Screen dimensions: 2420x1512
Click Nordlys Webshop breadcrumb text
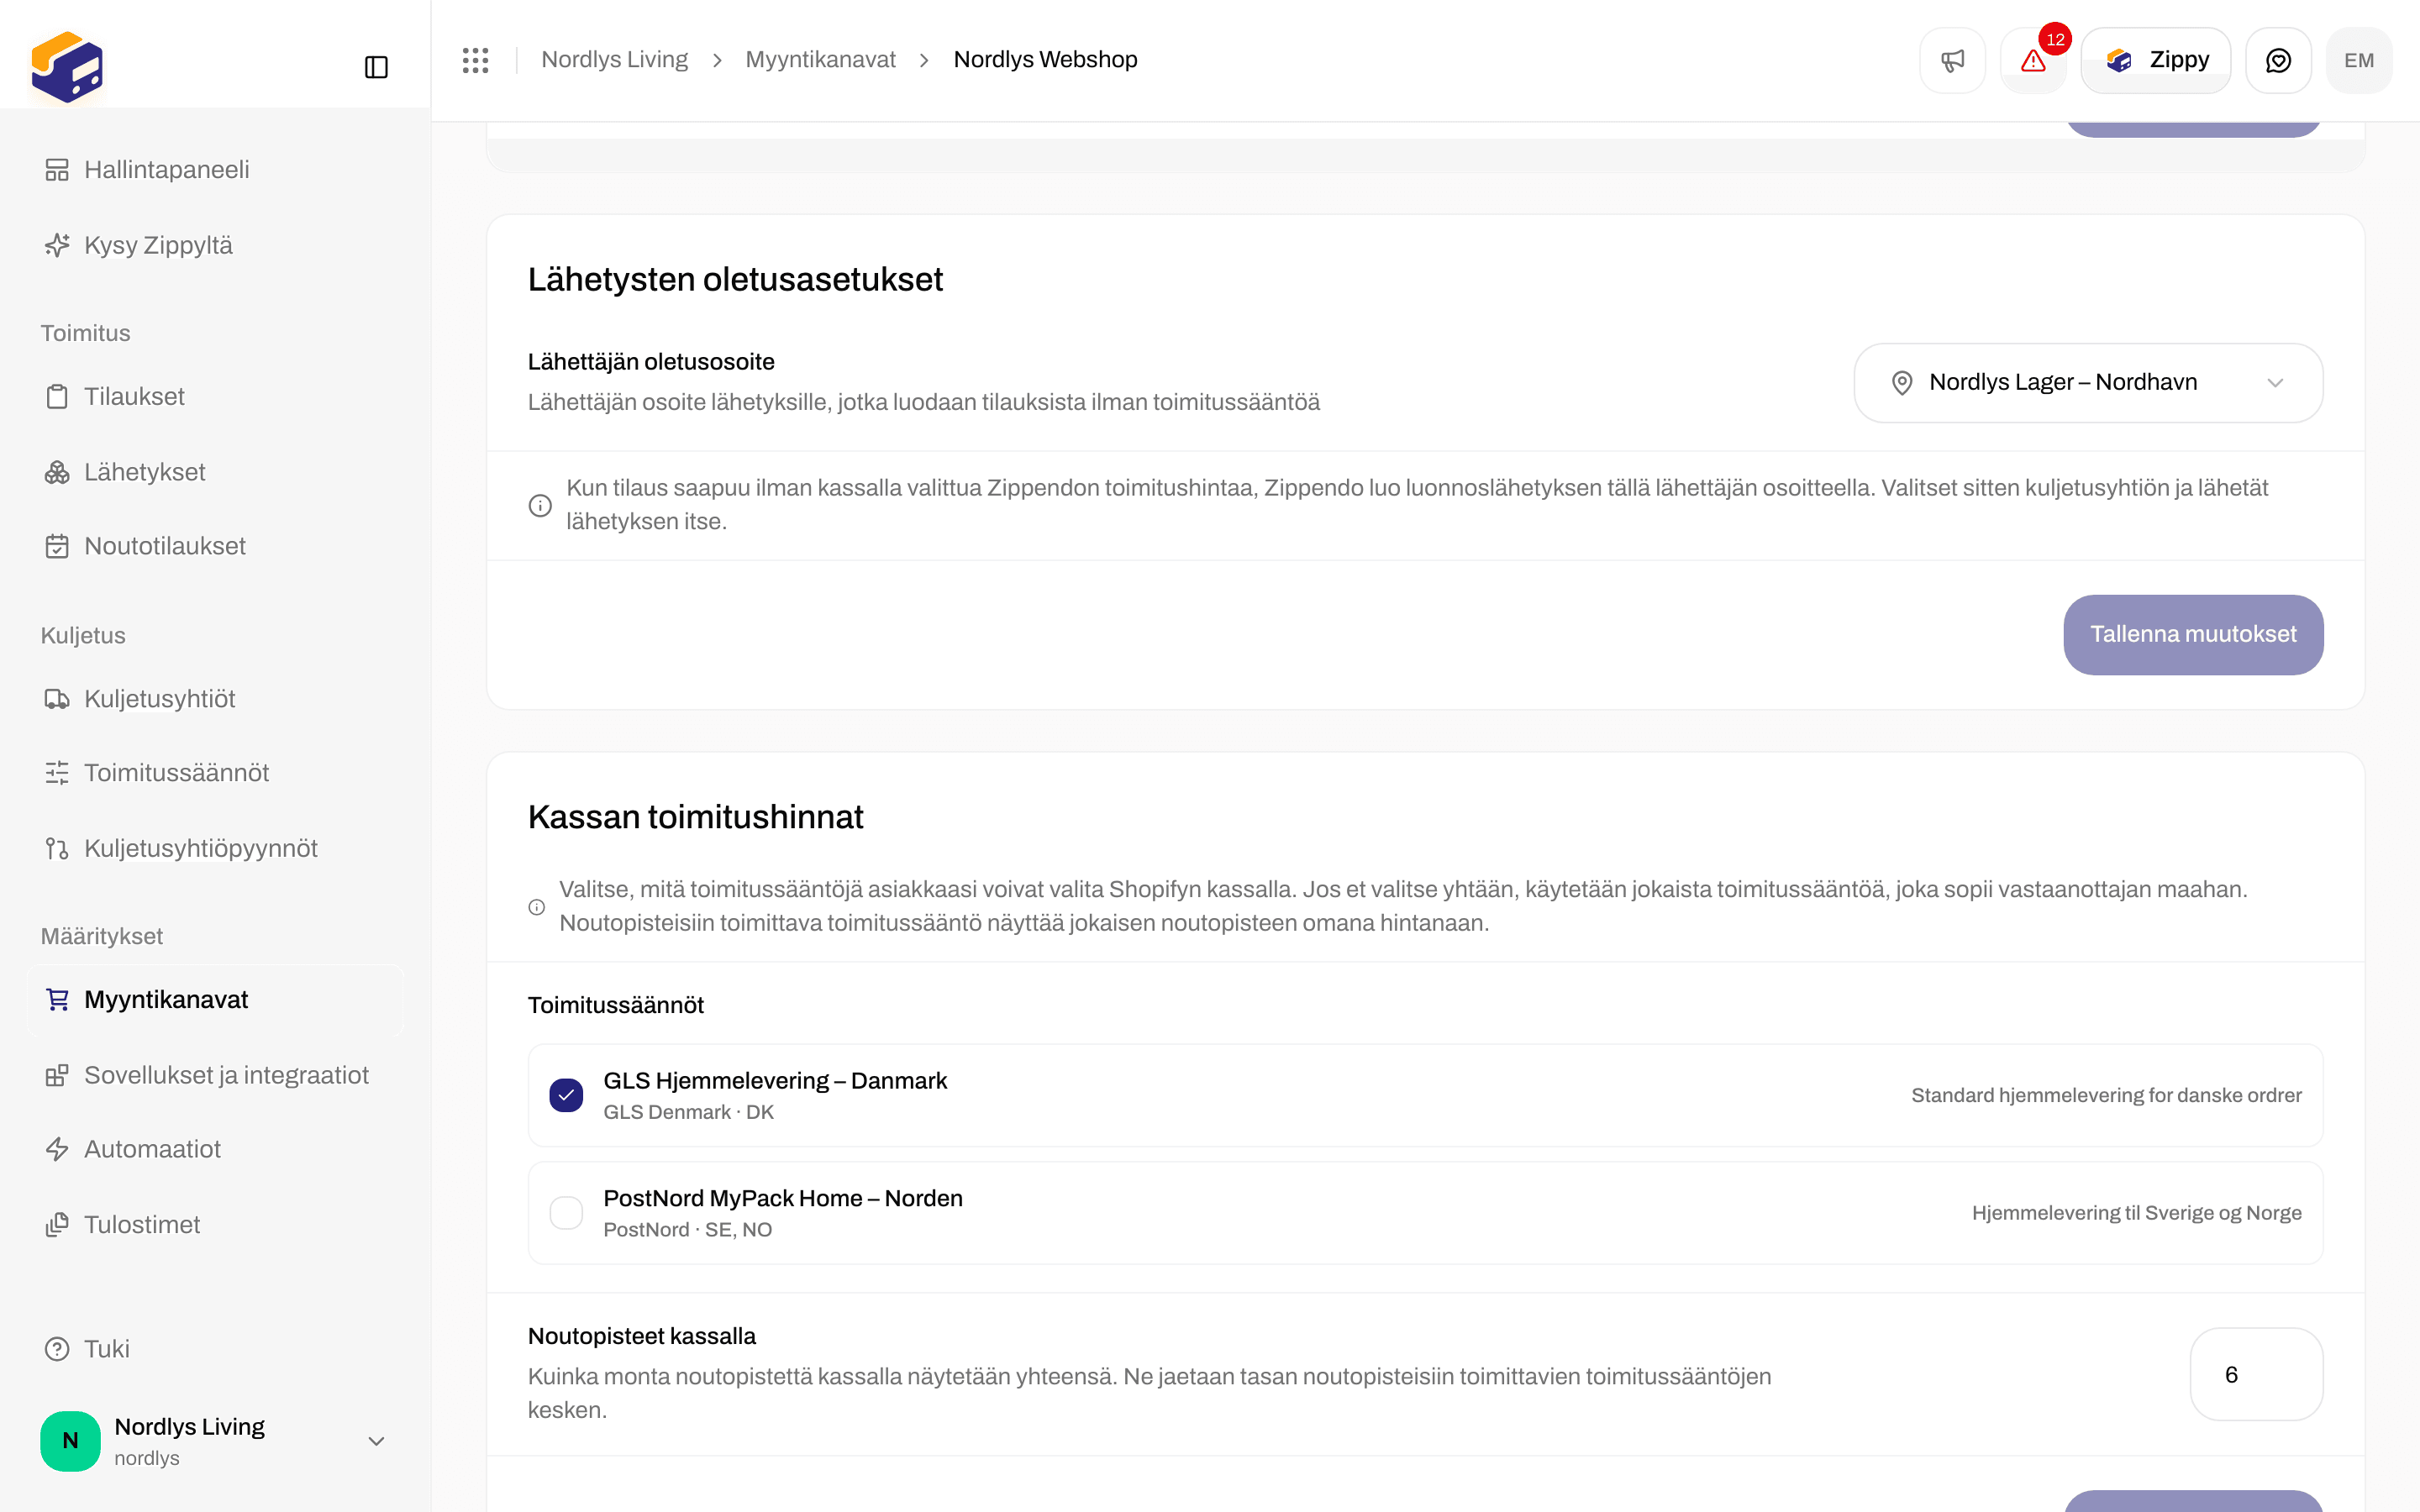click(x=1045, y=60)
